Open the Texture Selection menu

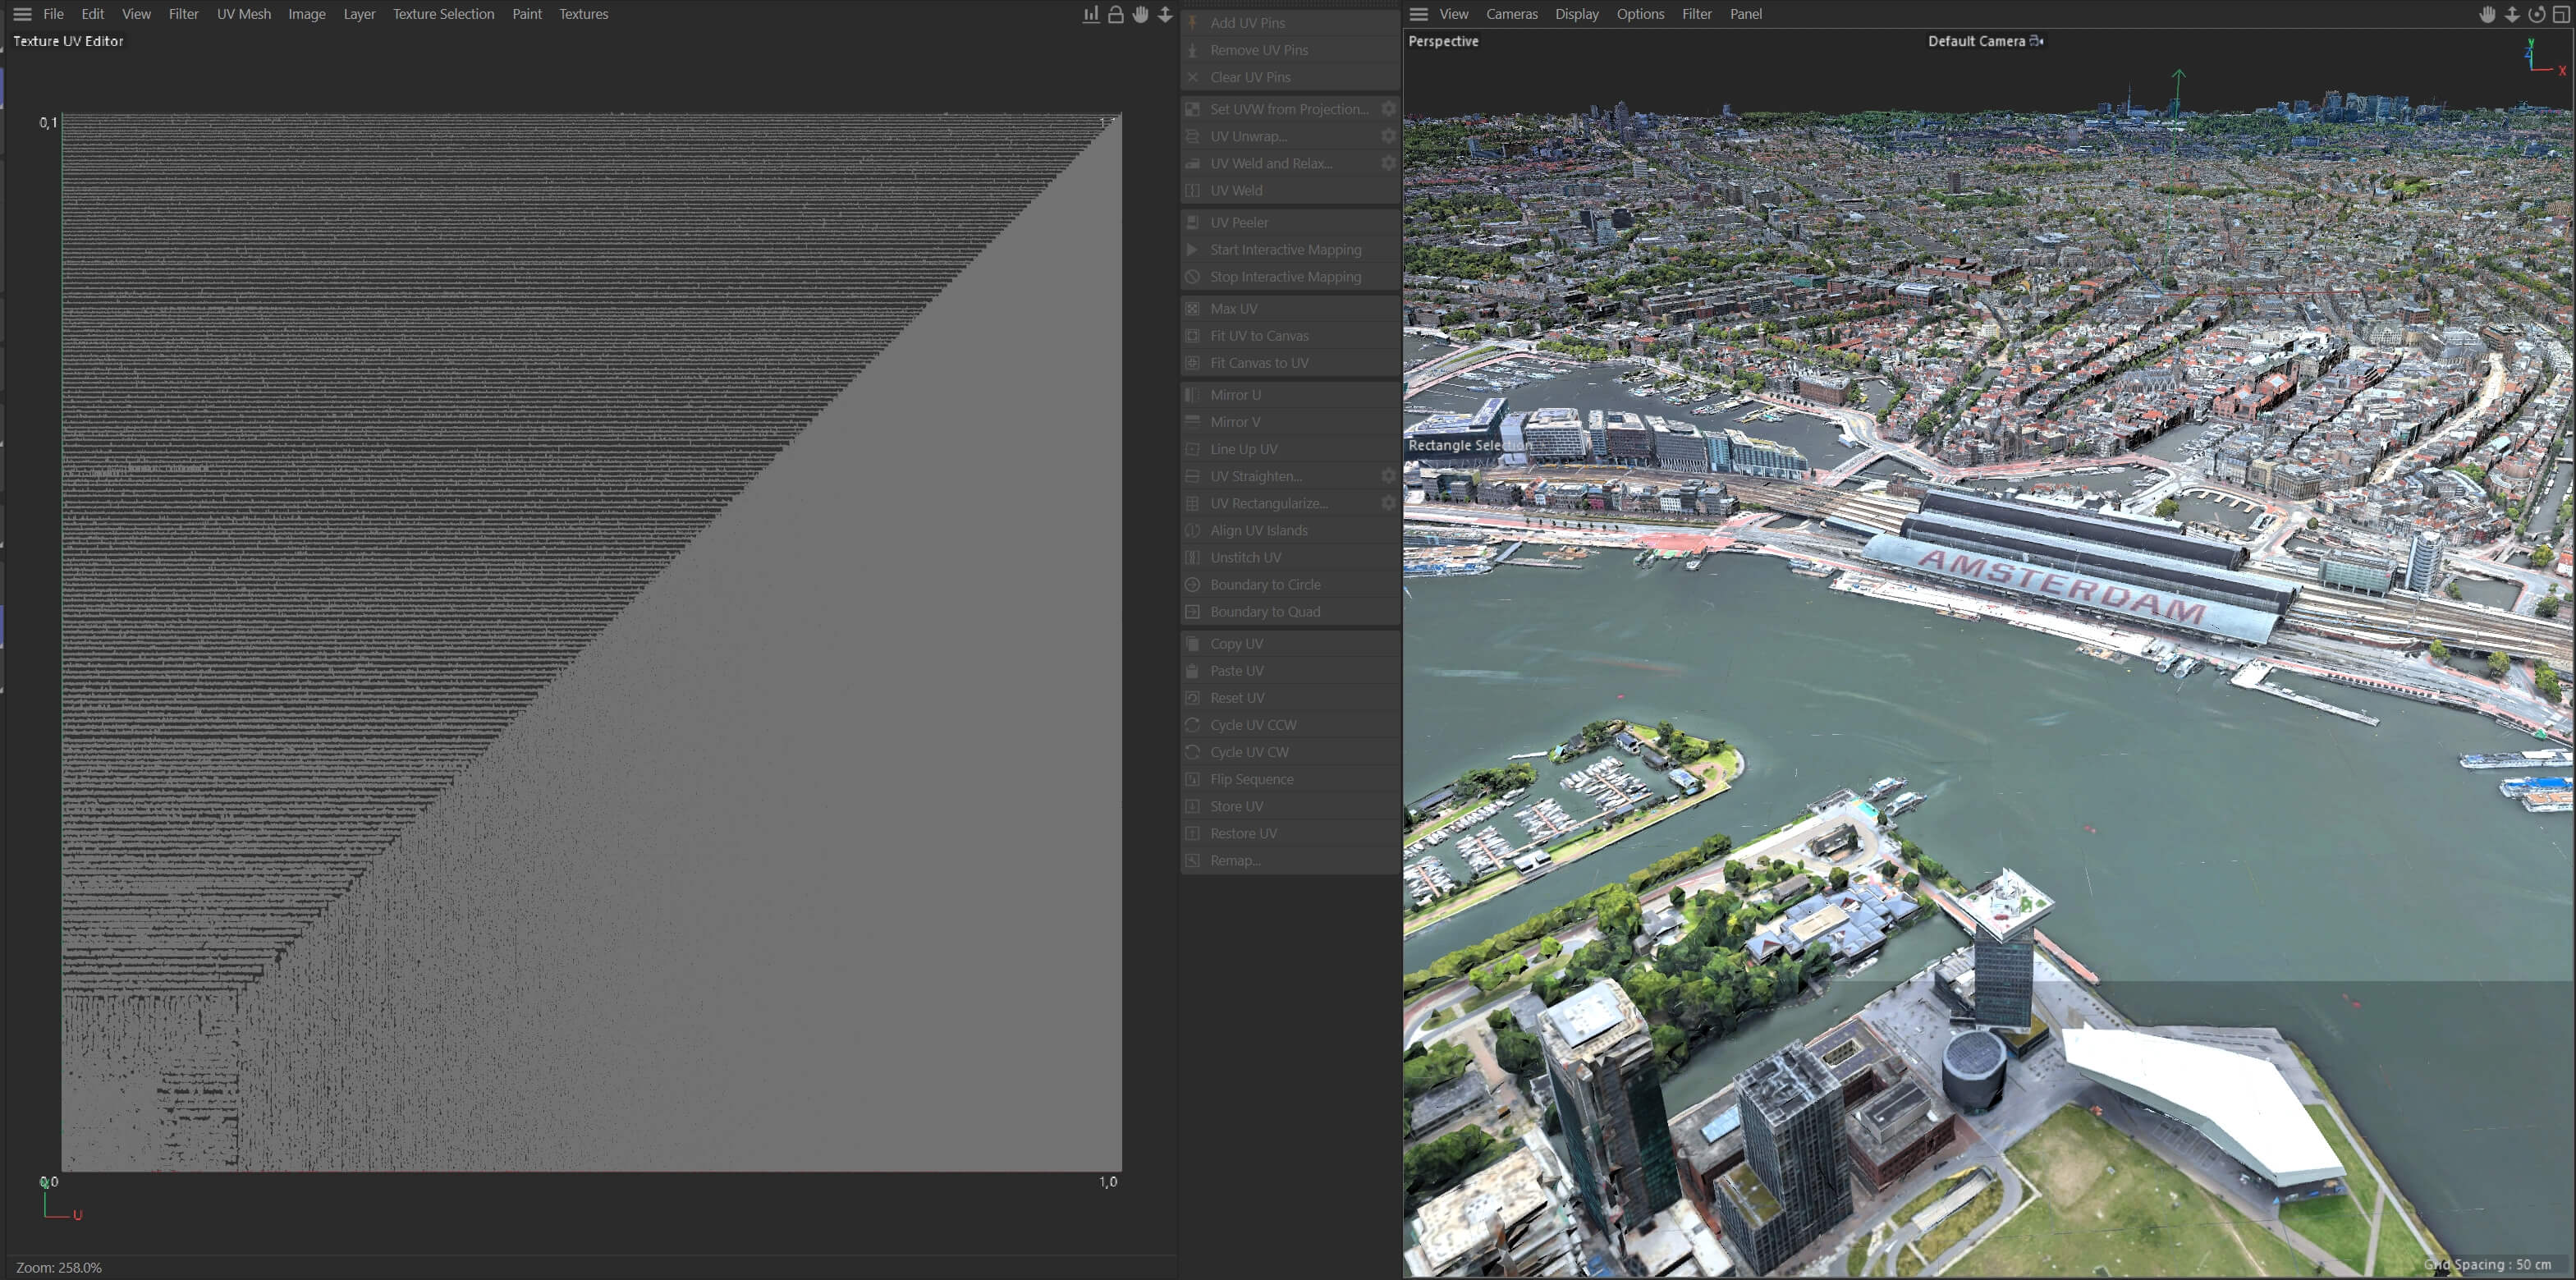(443, 14)
